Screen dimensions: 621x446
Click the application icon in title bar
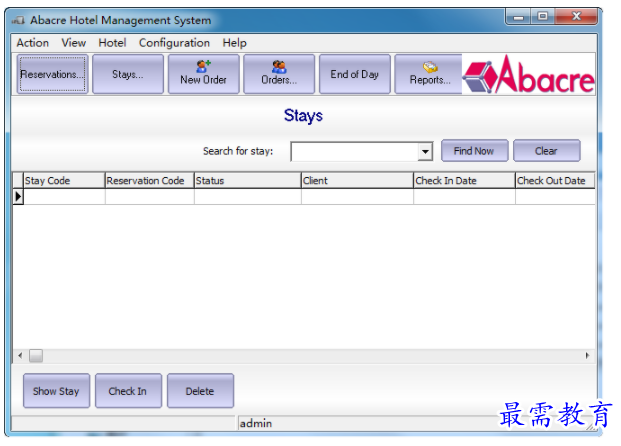[x=18, y=20]
